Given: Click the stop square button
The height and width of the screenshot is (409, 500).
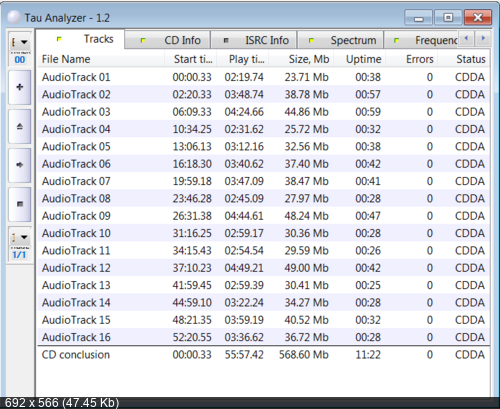Looking at the screenshot, I should click(20, 204).
